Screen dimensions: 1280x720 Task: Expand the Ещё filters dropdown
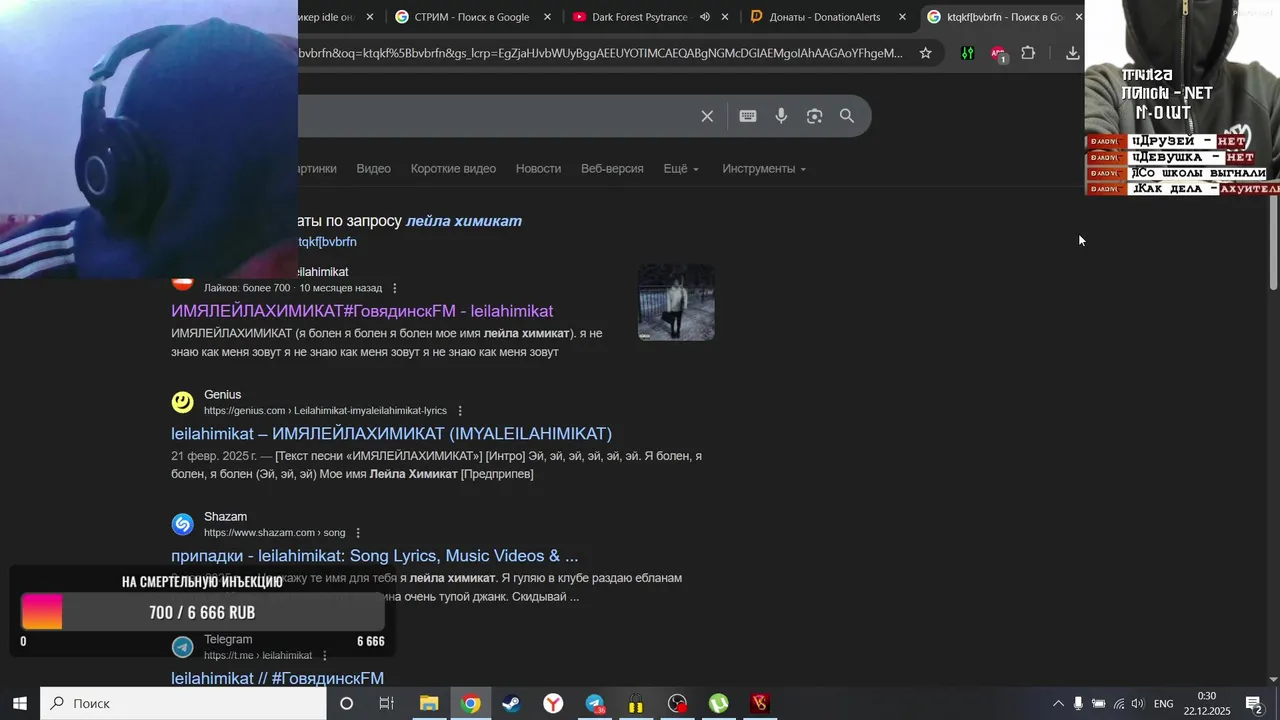[681, 168]
